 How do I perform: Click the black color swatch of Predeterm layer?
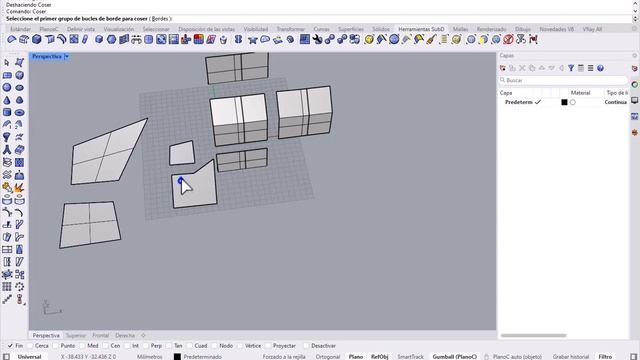coord(564,102)
